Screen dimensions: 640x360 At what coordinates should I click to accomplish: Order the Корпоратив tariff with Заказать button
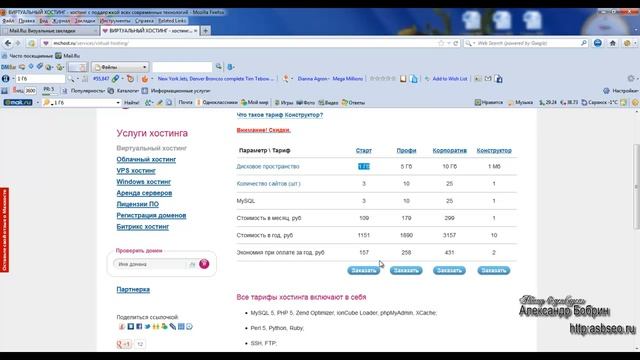pyautogui.click(x=449, y=270)
